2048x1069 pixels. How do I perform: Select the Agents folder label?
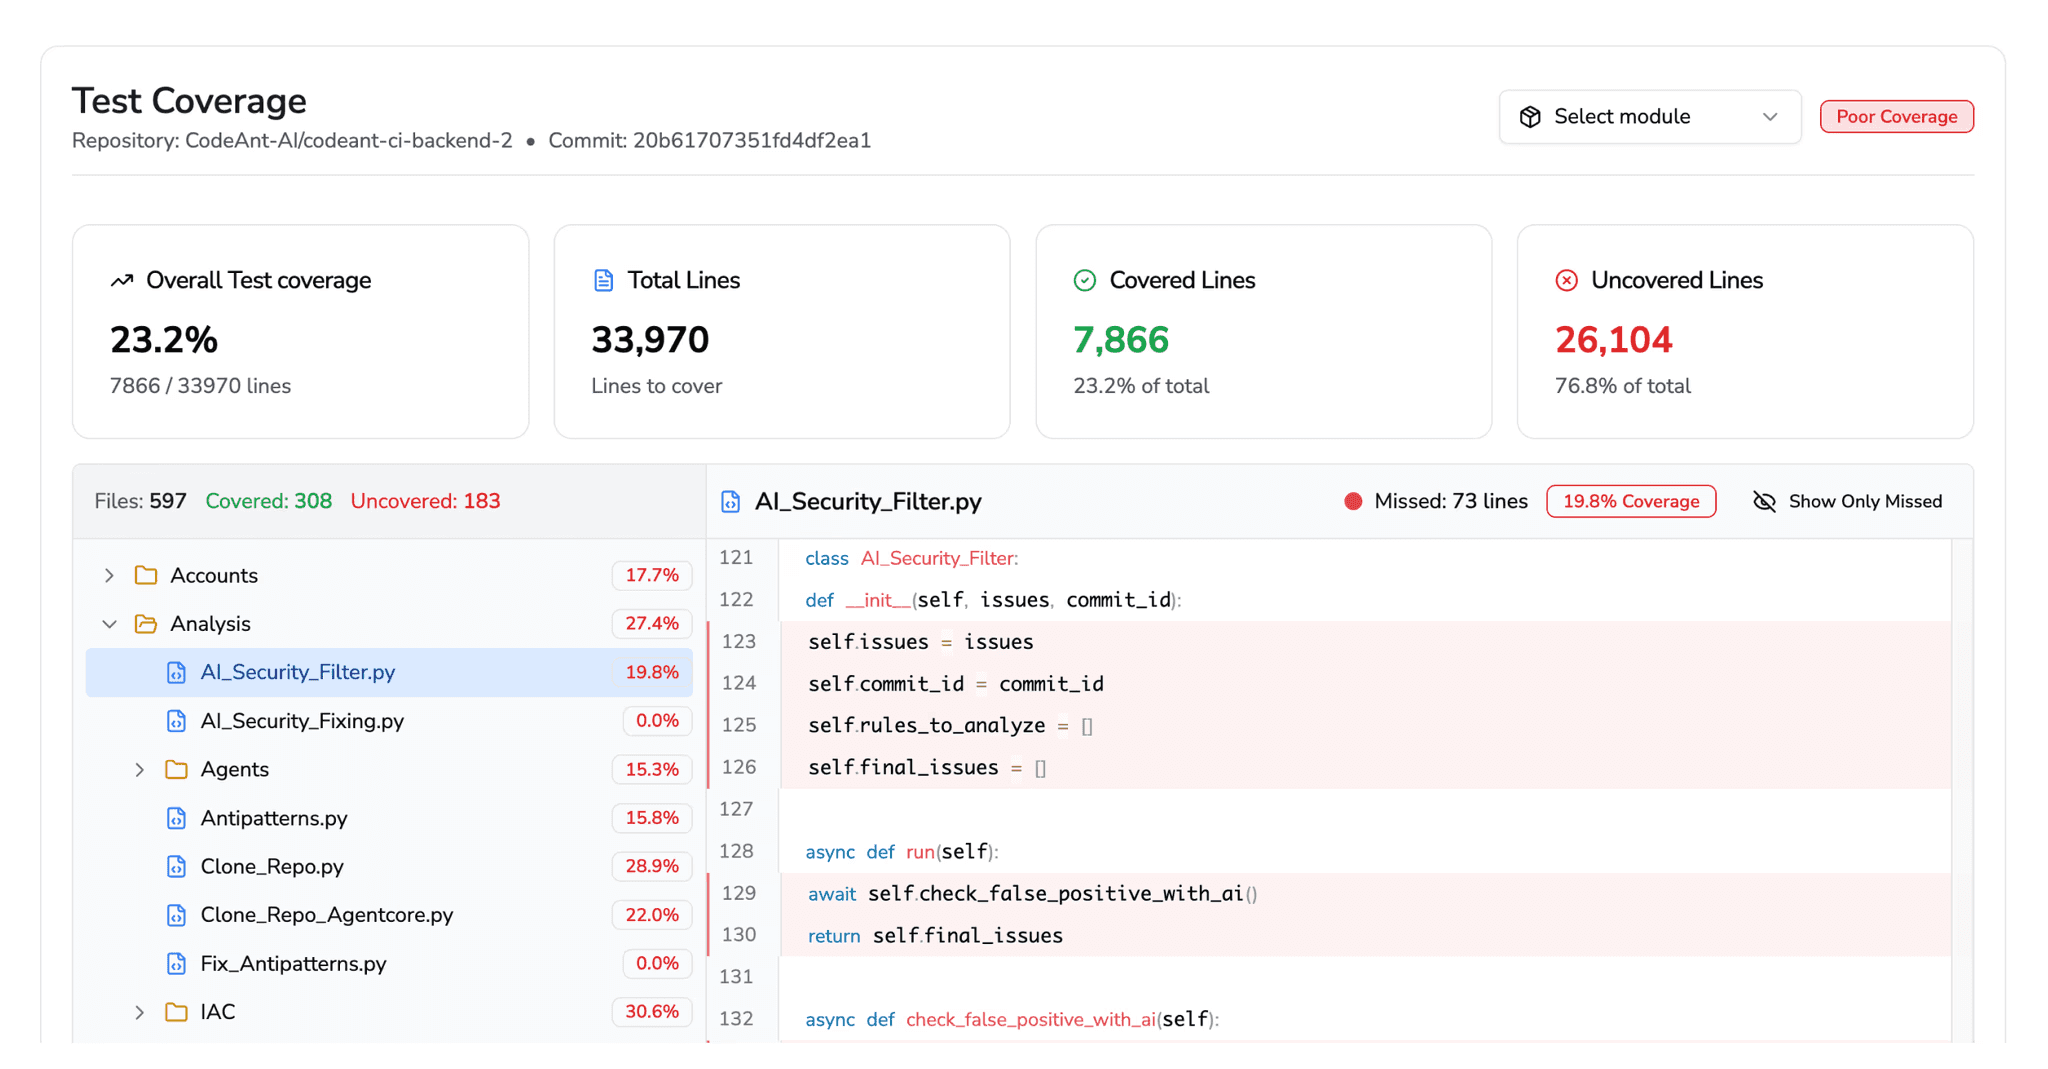(x=235, y=769)
